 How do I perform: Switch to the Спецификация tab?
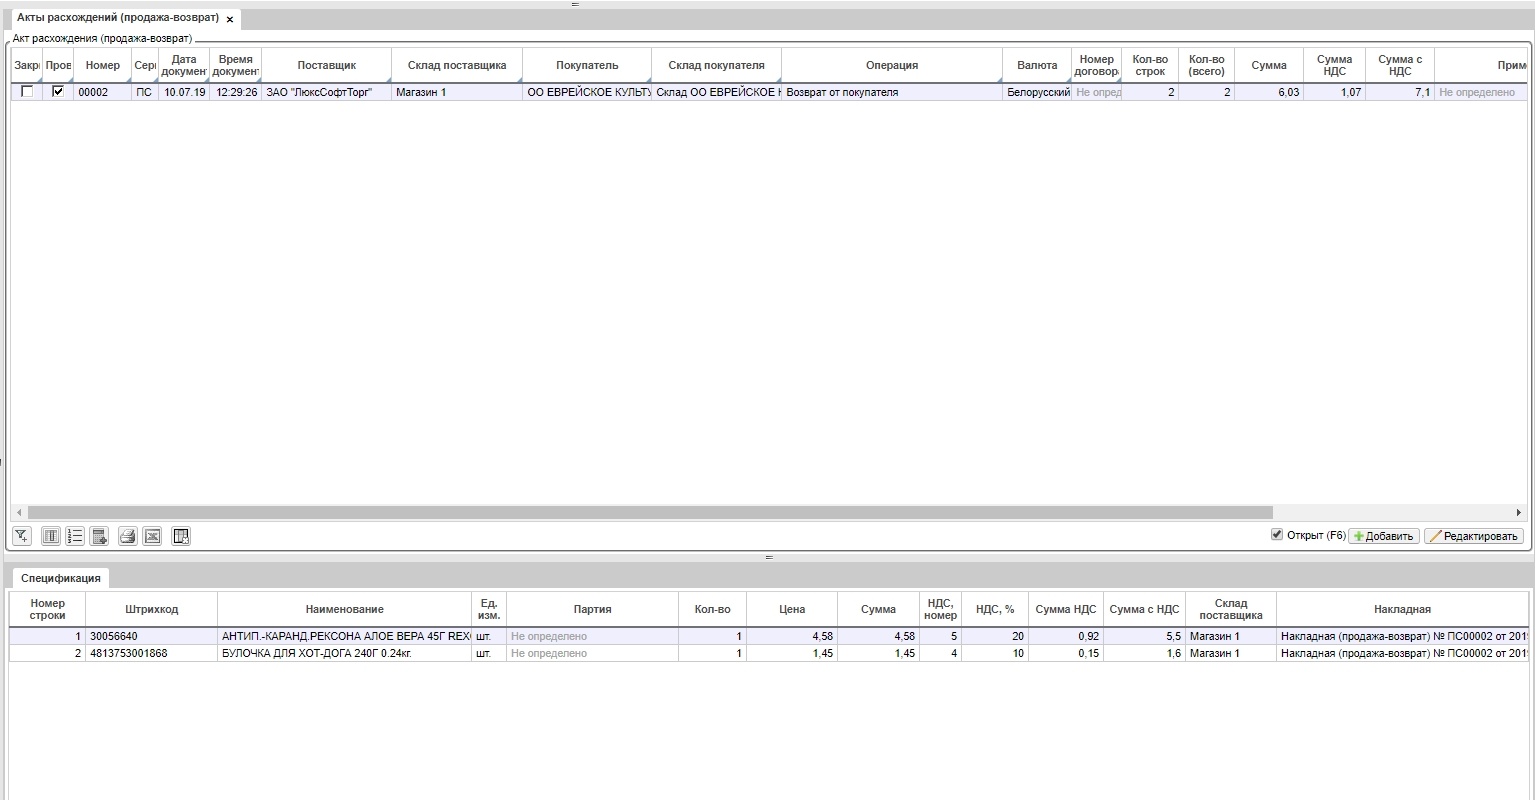point(61,579)
